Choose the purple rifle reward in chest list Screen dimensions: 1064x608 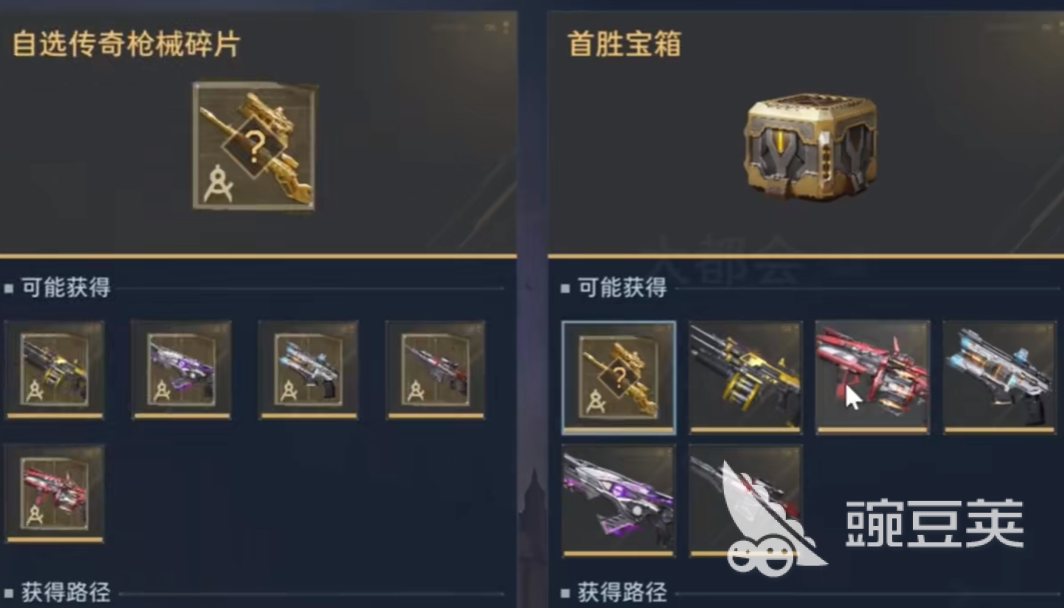[x=619, y=501]
